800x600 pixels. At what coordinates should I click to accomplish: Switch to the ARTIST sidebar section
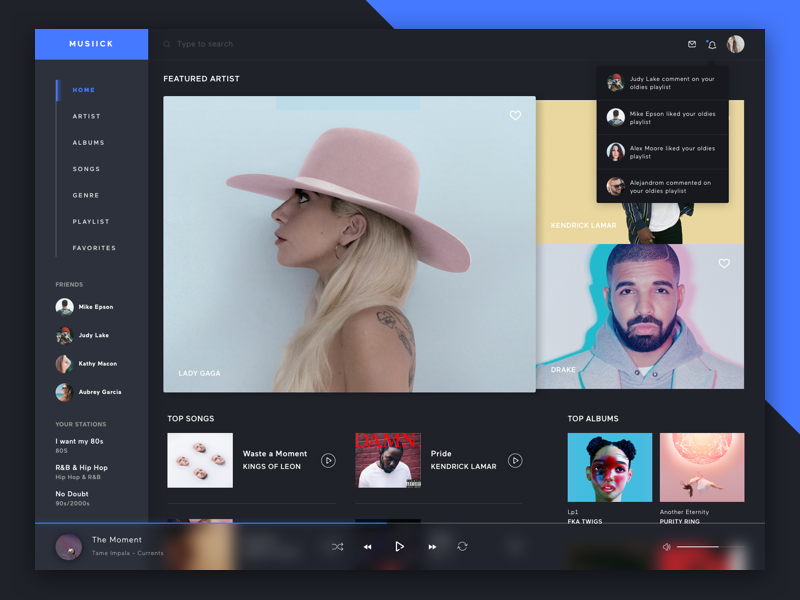click(x=87, y=116)
